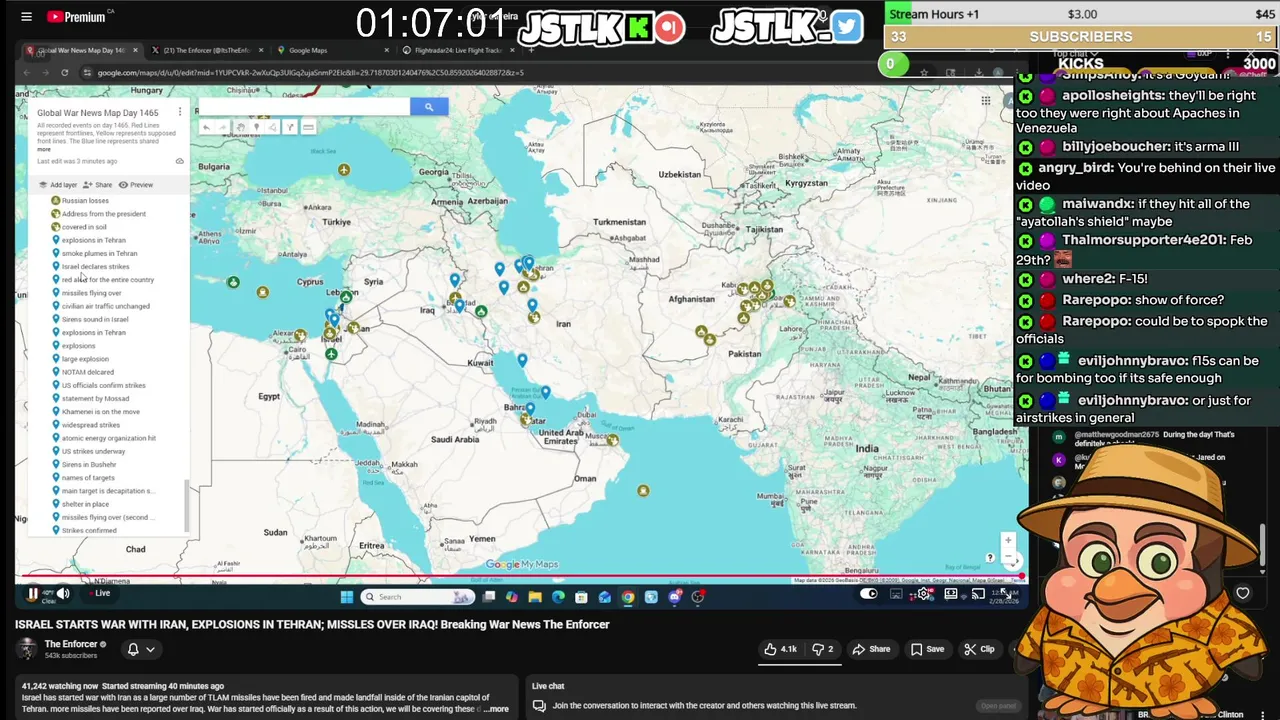Click the blue marker near Kuwait
Viewport: 1280px width, 720px height.
coord(522,360)
